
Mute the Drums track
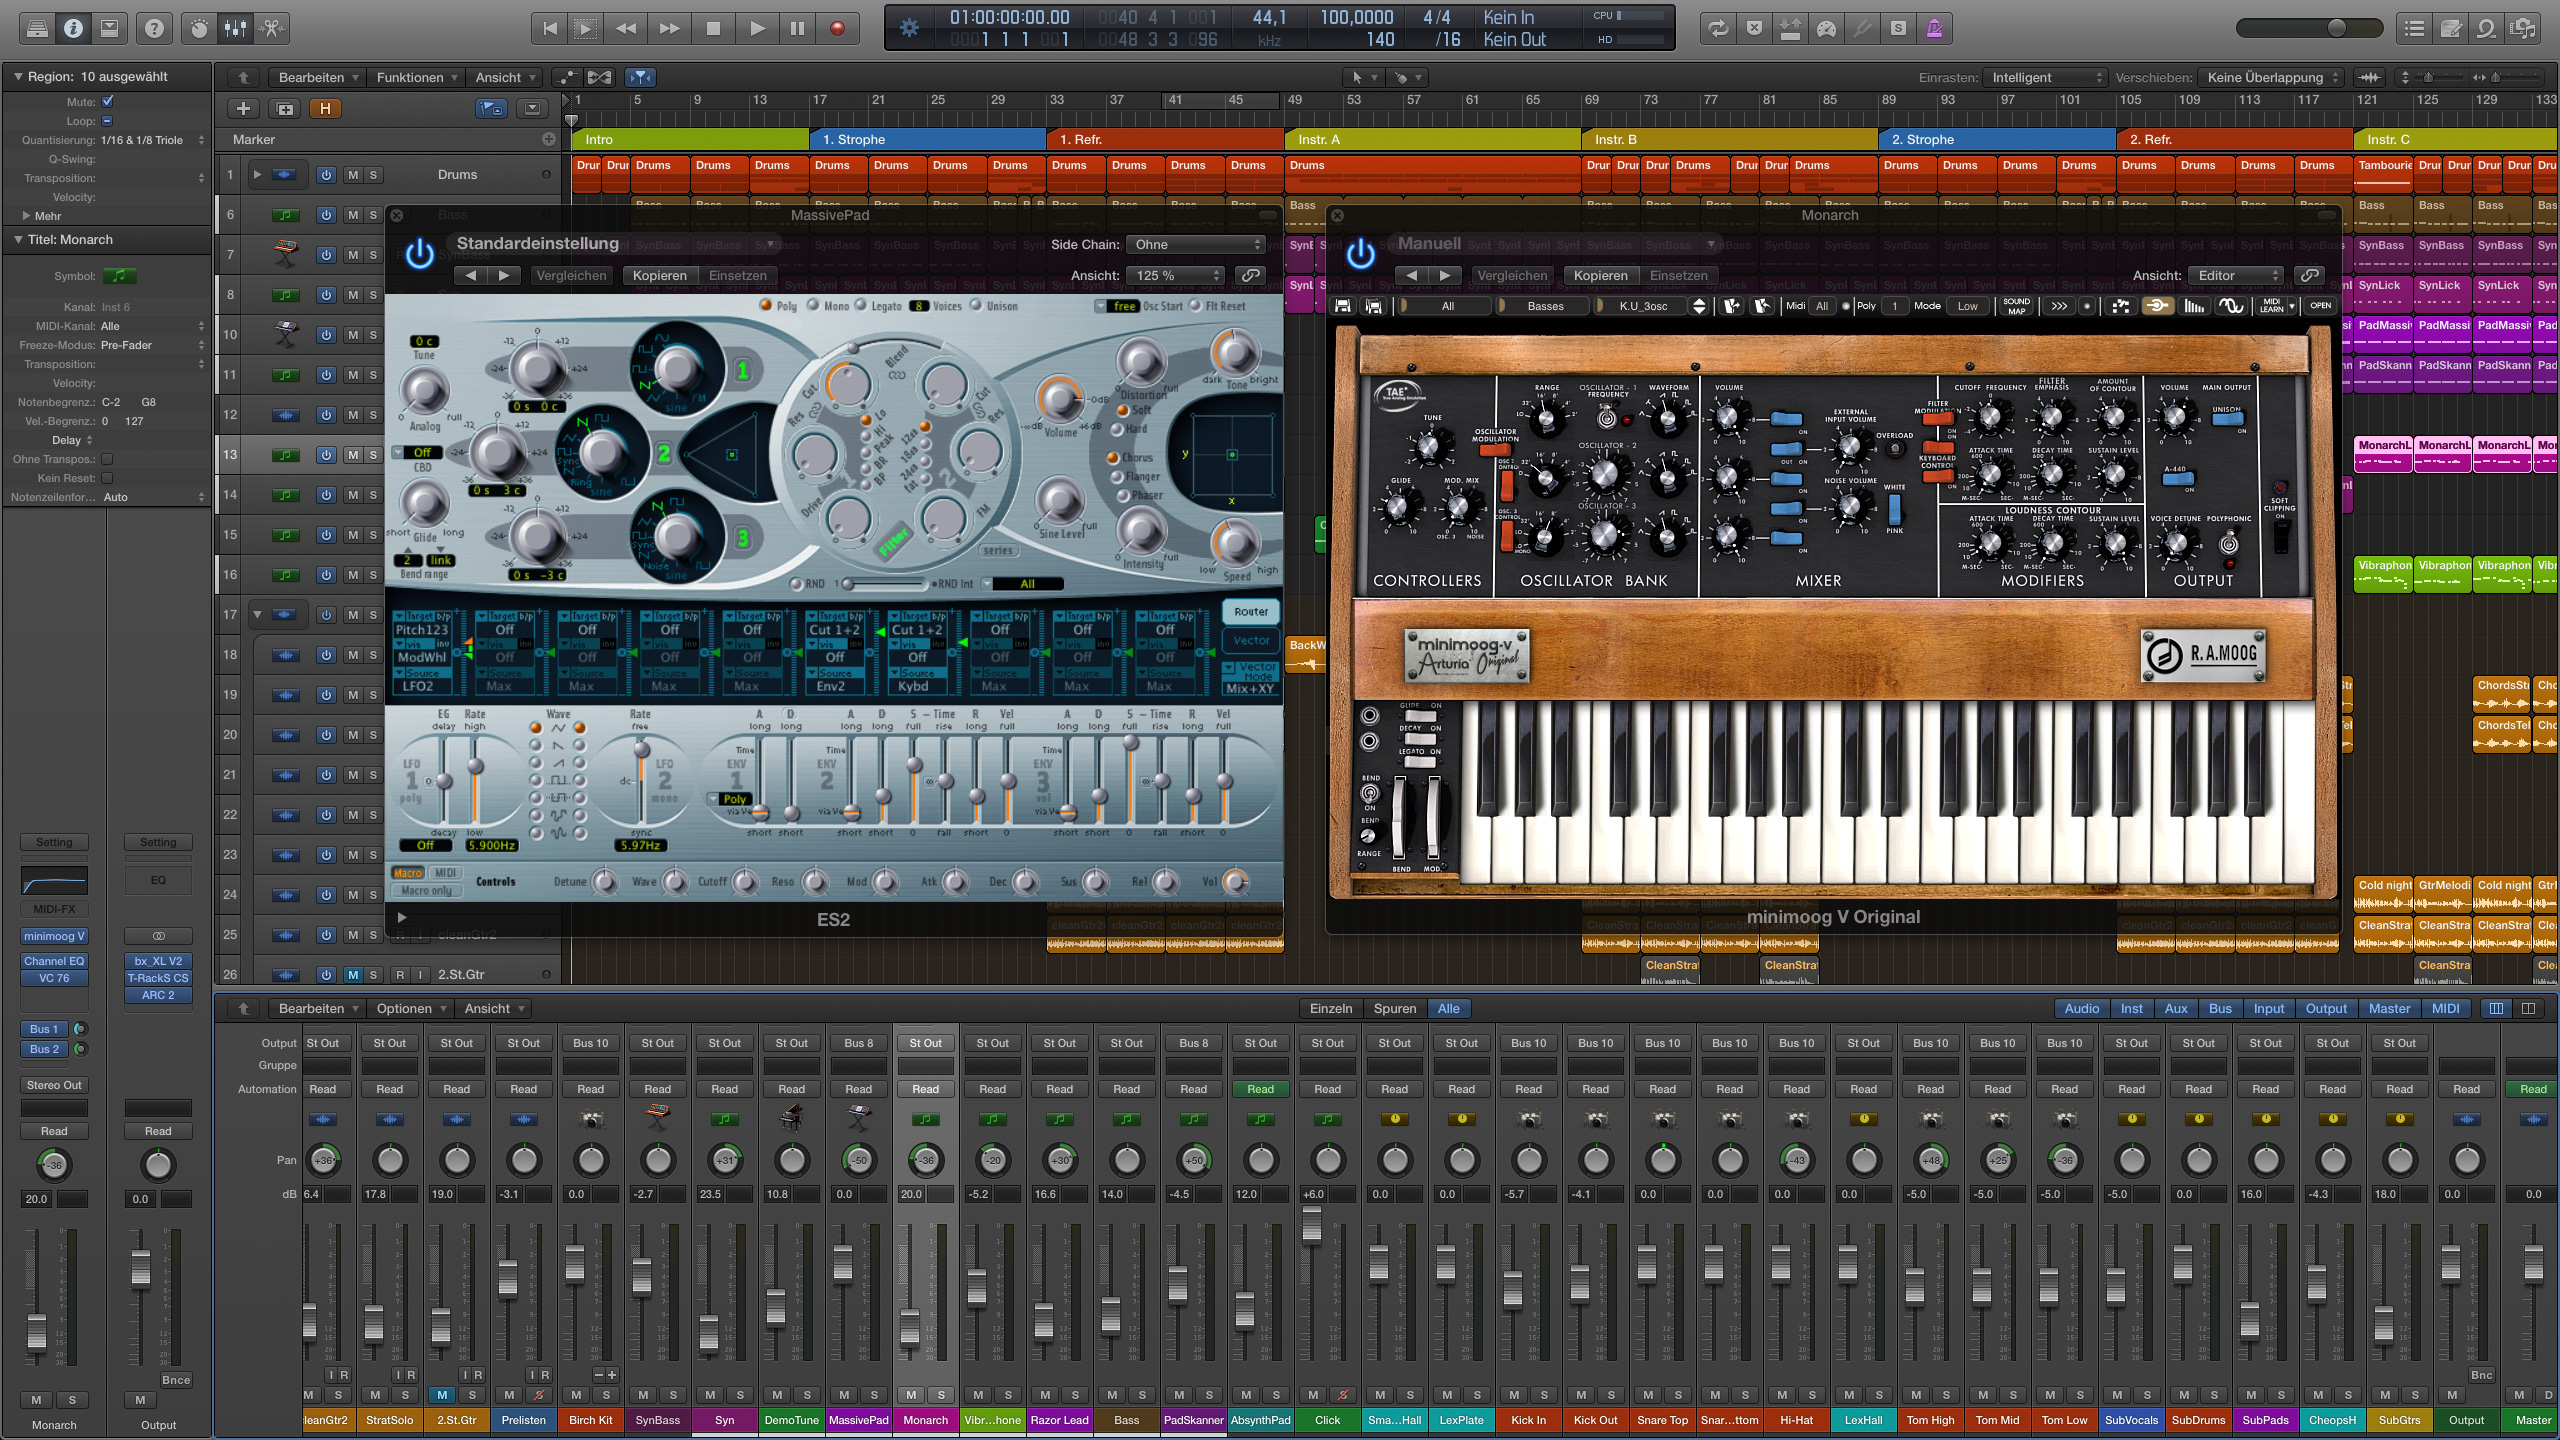(353, 175)
